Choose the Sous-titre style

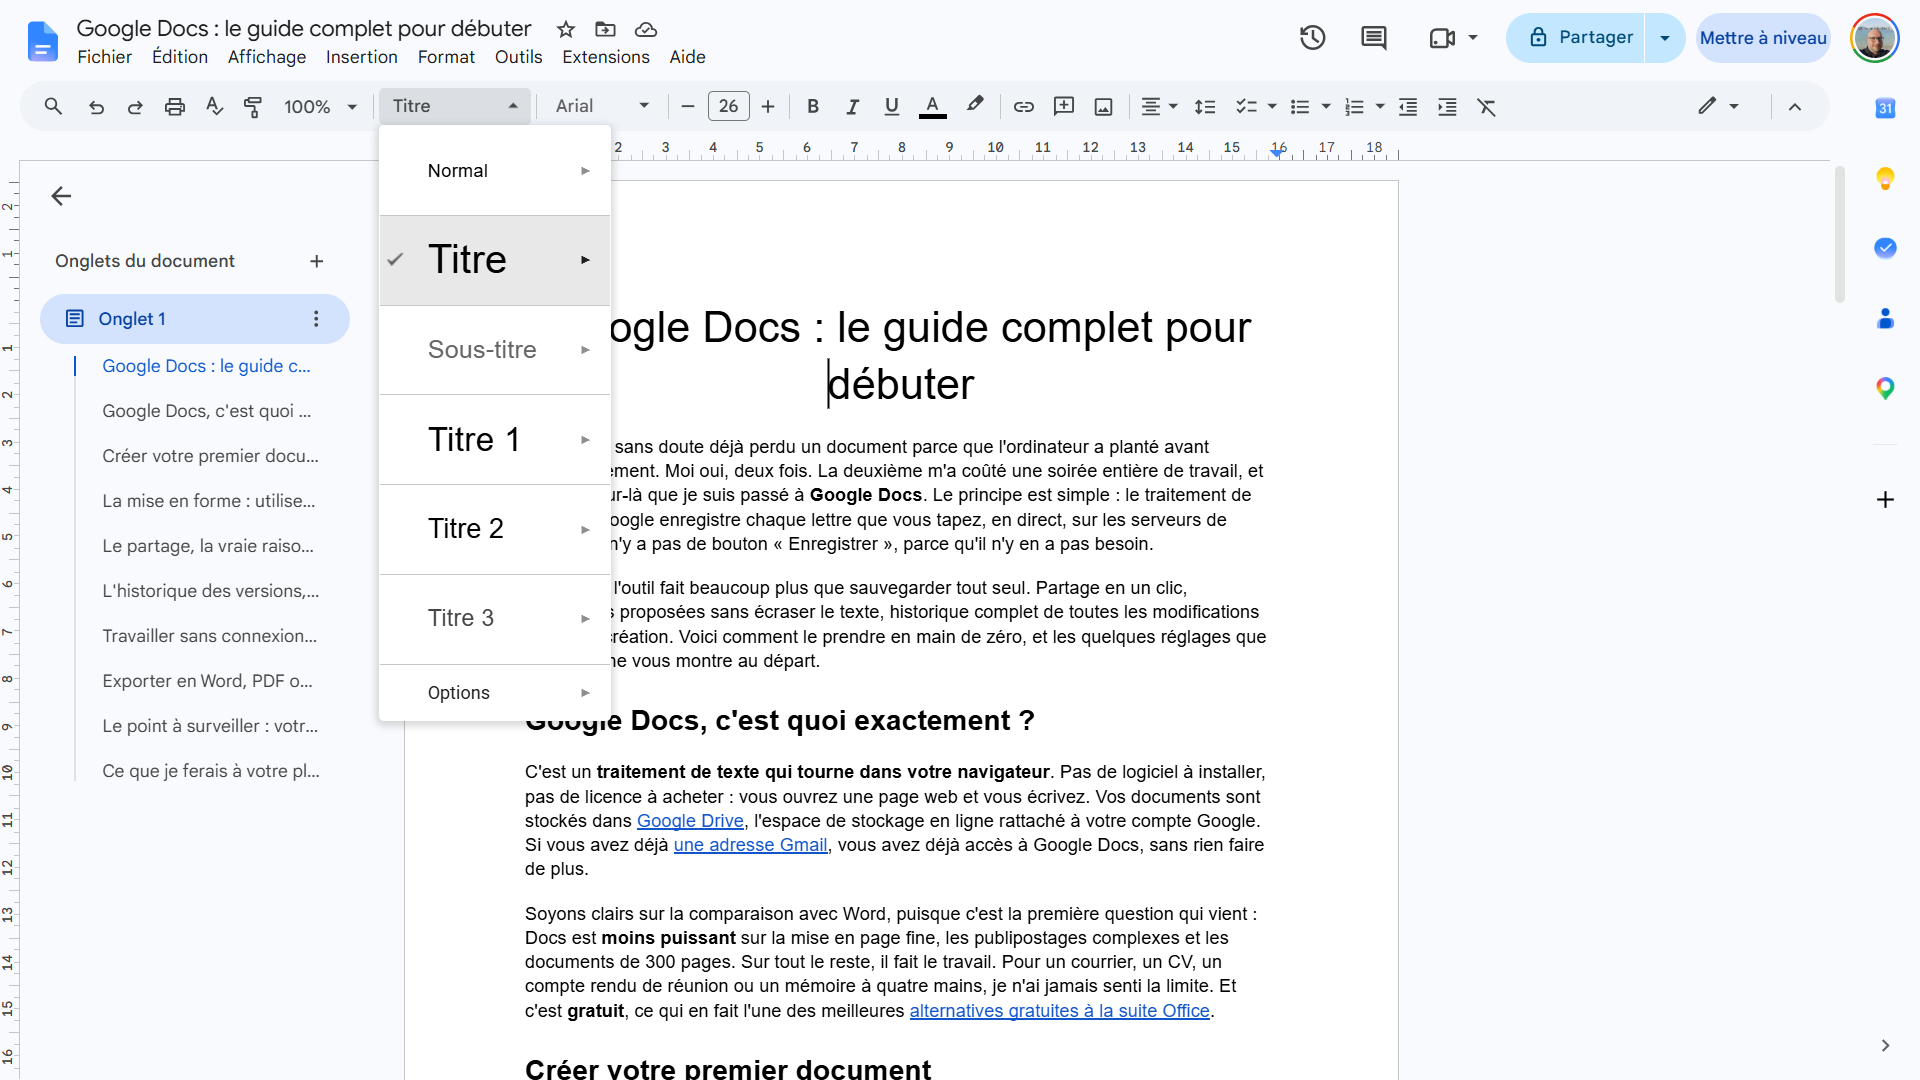pyautogui.click(x=495, y=350)
